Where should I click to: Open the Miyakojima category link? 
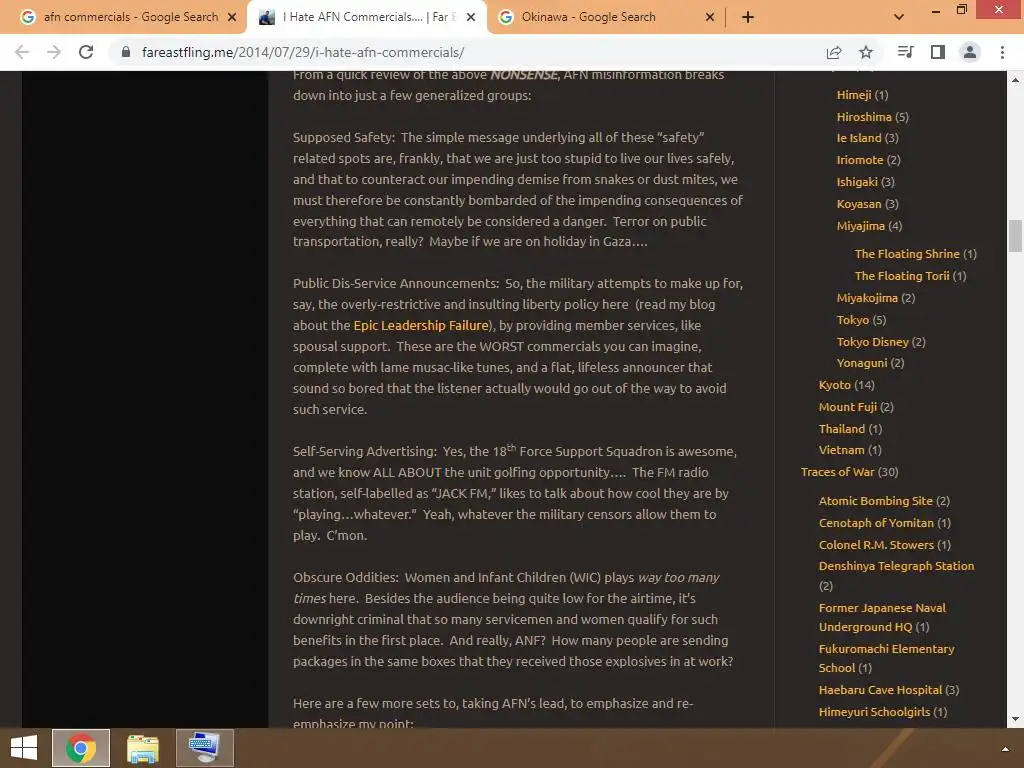pos(867,298)
